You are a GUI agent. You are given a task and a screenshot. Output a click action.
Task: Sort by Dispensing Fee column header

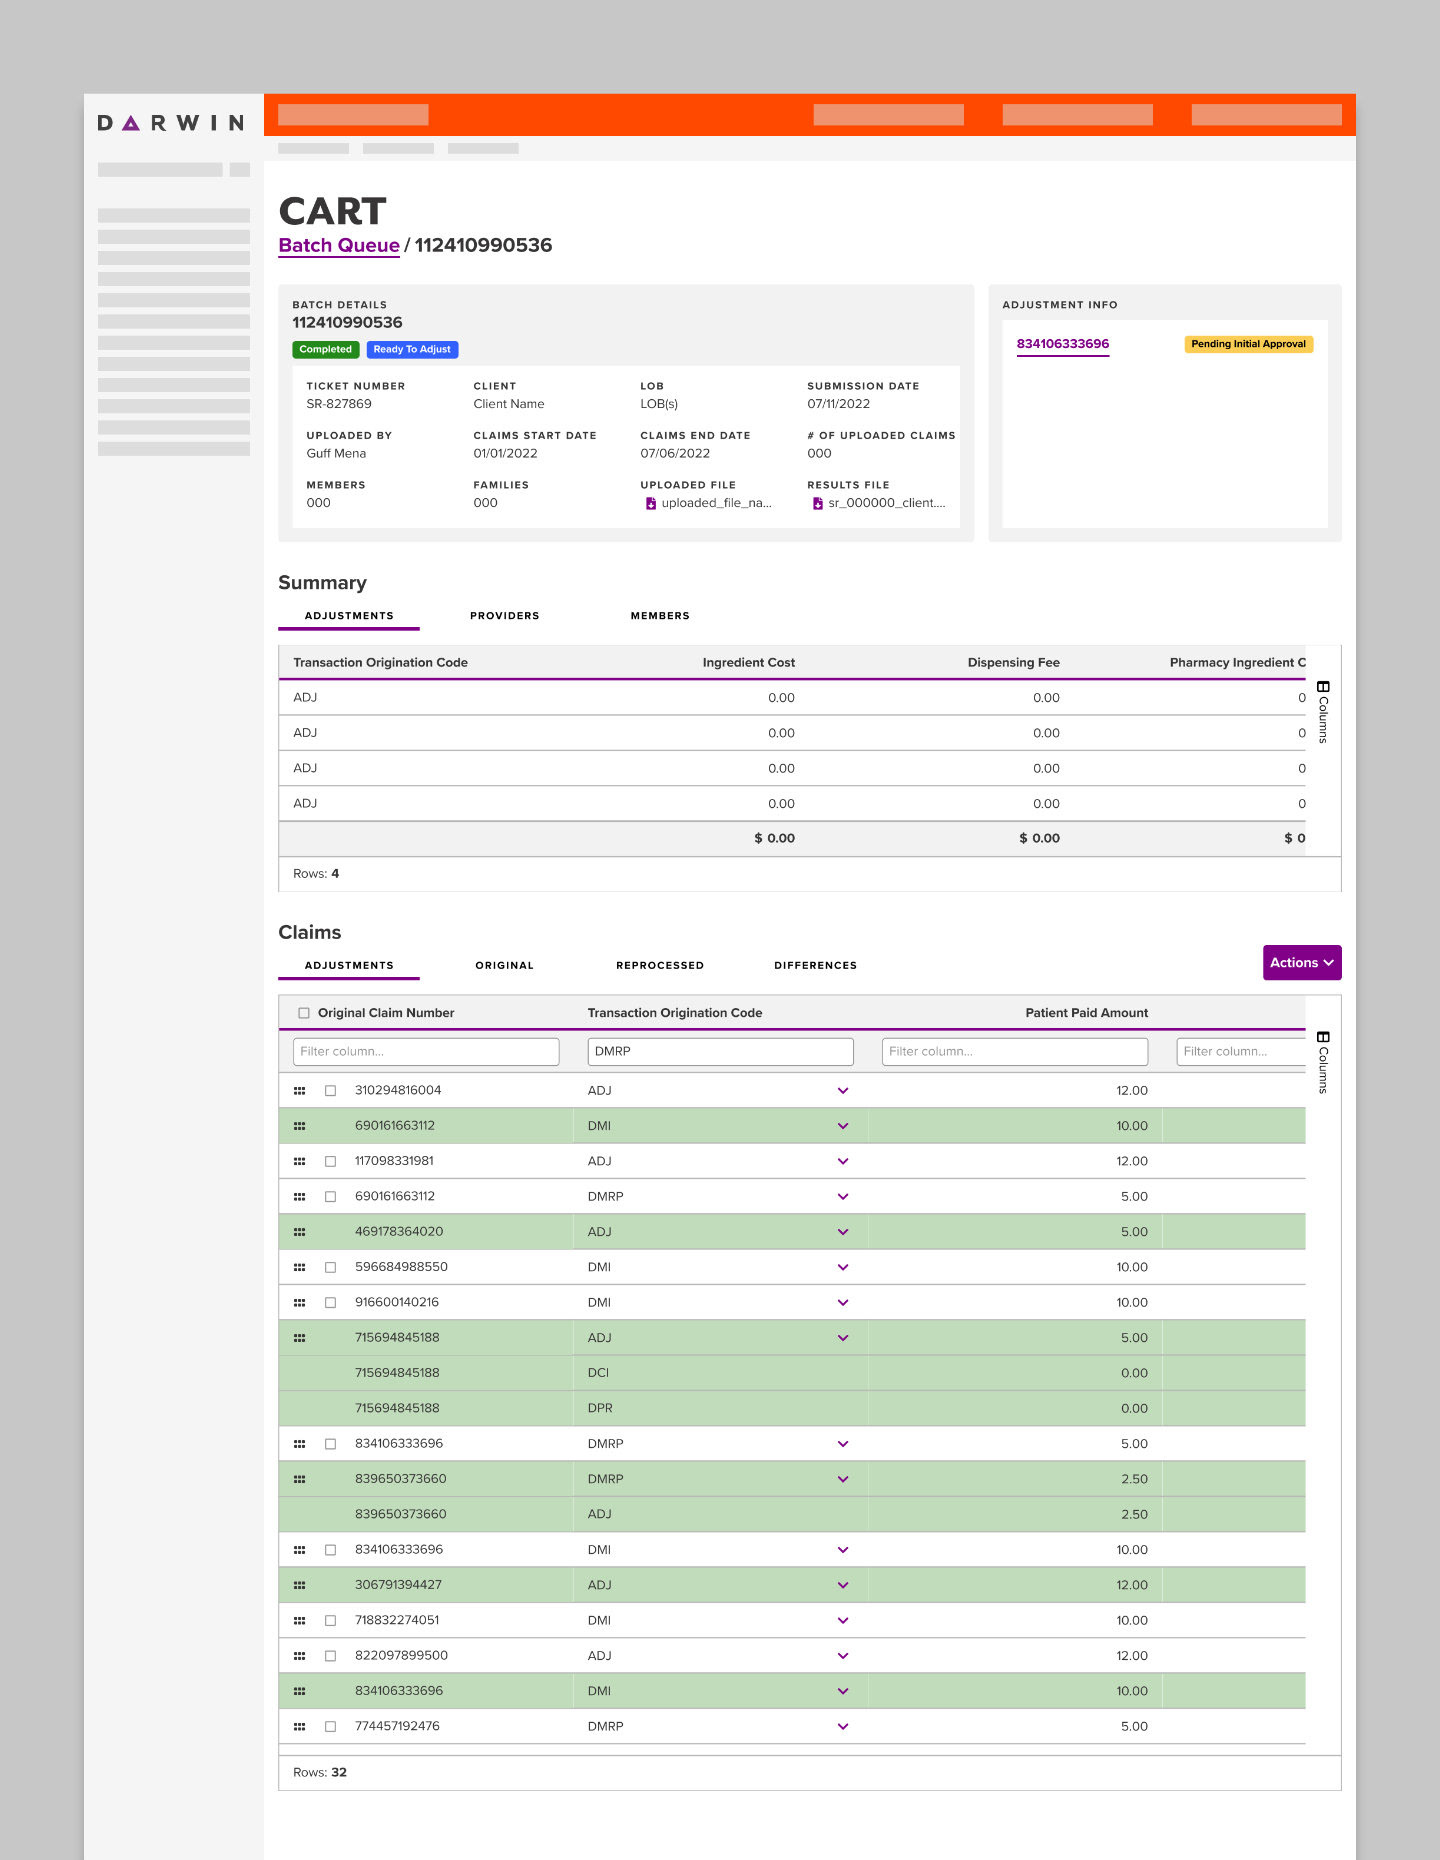[1013, 663]
